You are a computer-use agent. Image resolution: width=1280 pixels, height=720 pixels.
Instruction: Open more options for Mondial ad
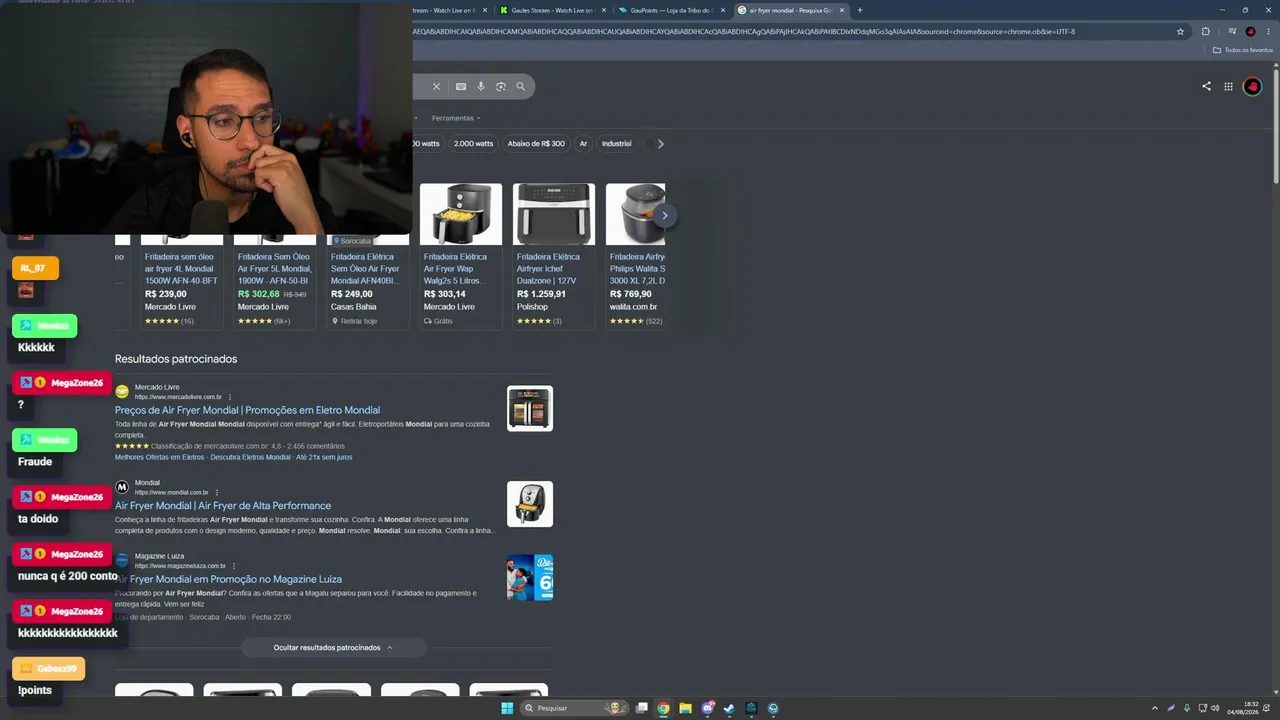[x=217, y=492]
